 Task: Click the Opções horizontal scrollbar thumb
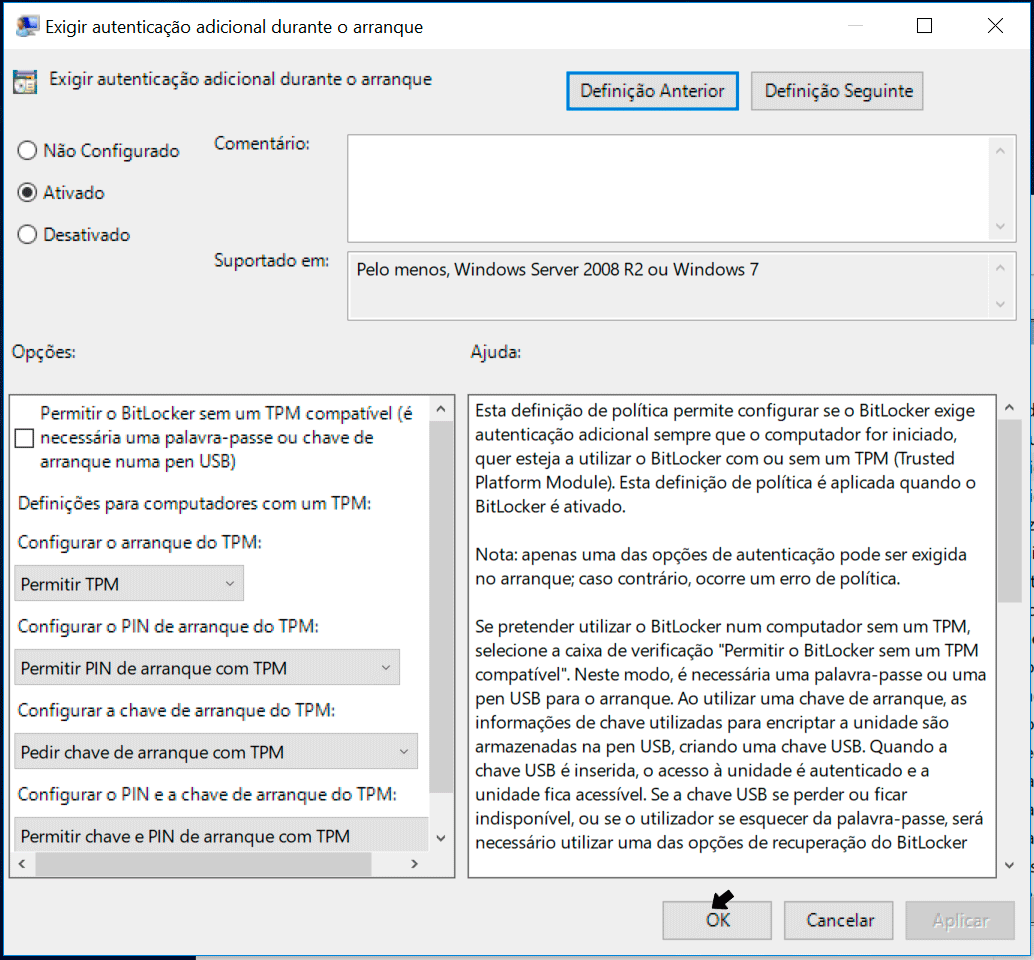point(203,864)
